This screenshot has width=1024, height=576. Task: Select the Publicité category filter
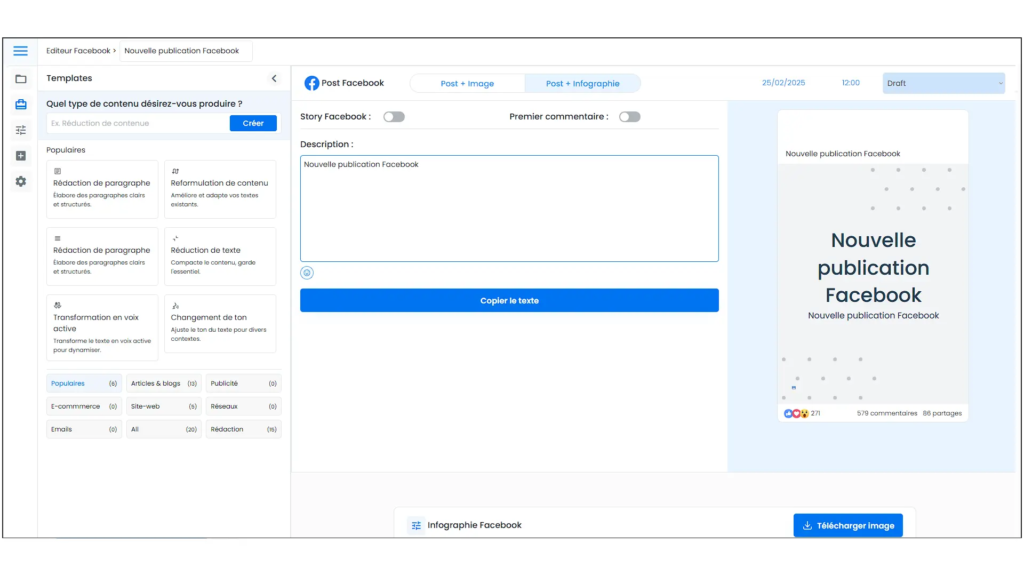243,383
